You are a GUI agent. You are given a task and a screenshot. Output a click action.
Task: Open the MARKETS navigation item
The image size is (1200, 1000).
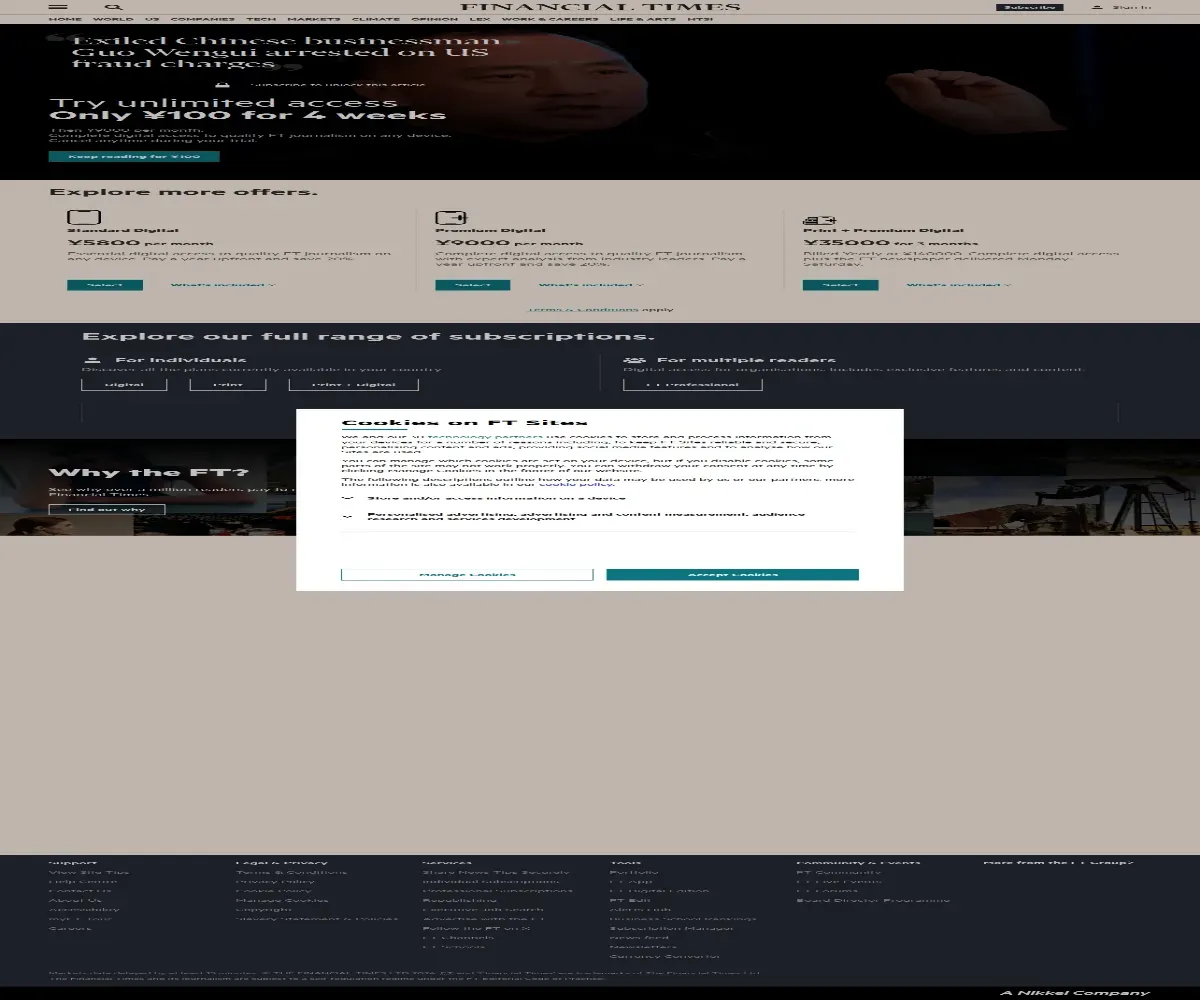[314, 19]
